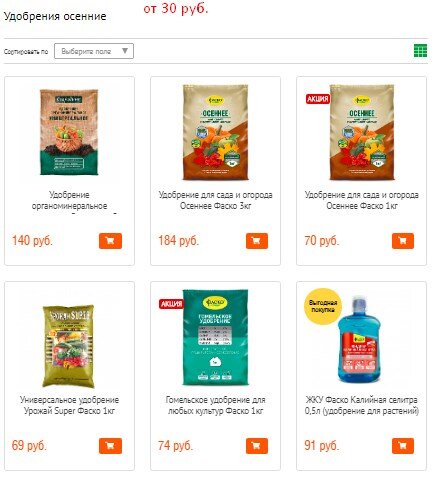This screenshot has height=479, width=444.
Task: Add Урожай Super Фаско 1кг to cart
Action: coord(110,446)
